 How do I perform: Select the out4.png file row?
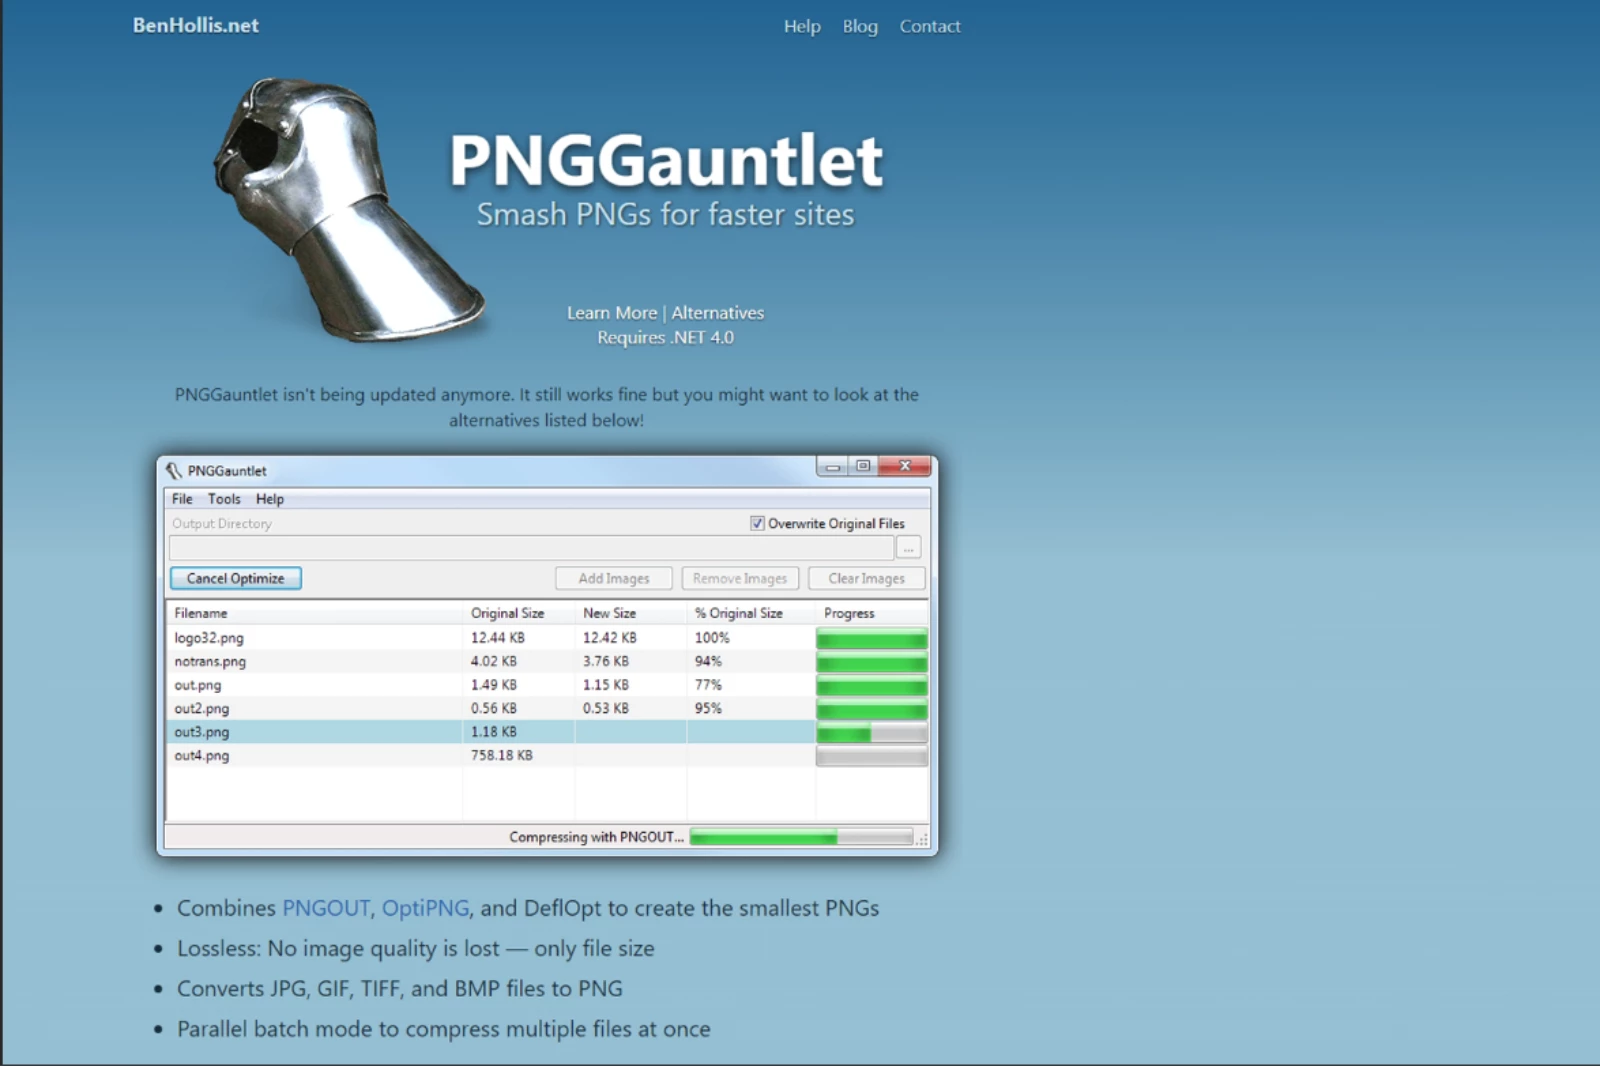click(x=547, y=755)
